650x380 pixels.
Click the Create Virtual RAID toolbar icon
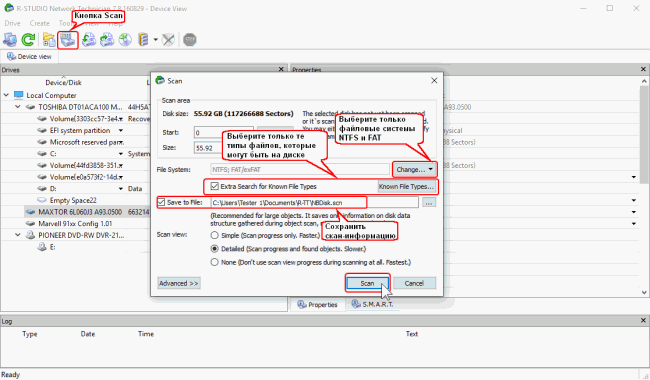click(143, 40)
